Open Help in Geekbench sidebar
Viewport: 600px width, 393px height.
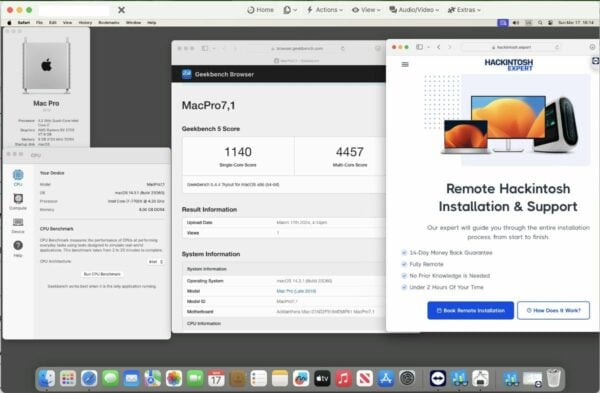point(18,249)
